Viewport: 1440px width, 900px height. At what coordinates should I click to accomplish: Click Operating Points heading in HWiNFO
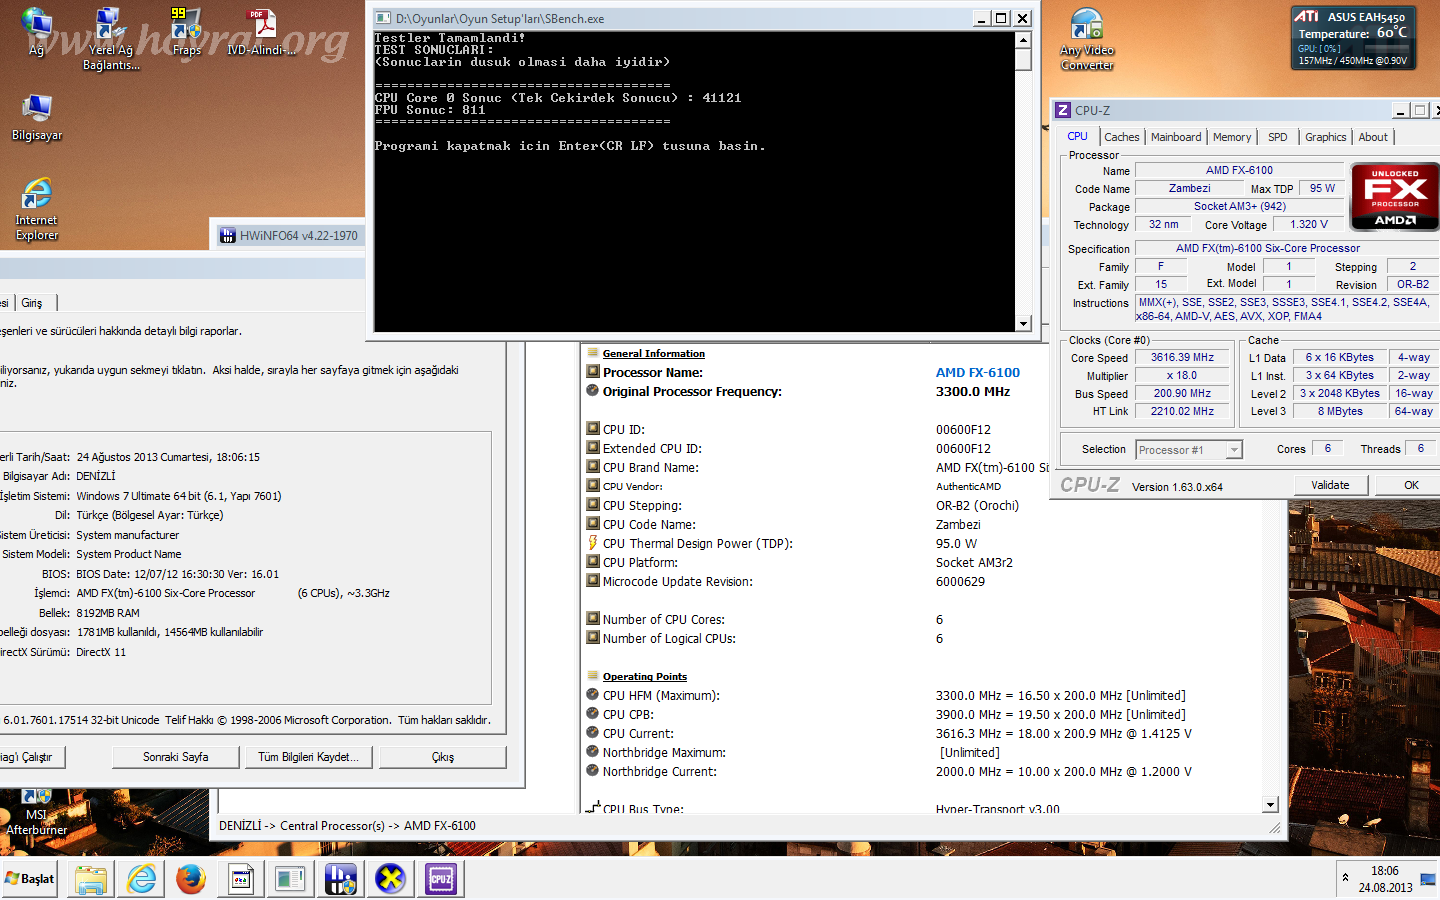click(x=644, y=676)
